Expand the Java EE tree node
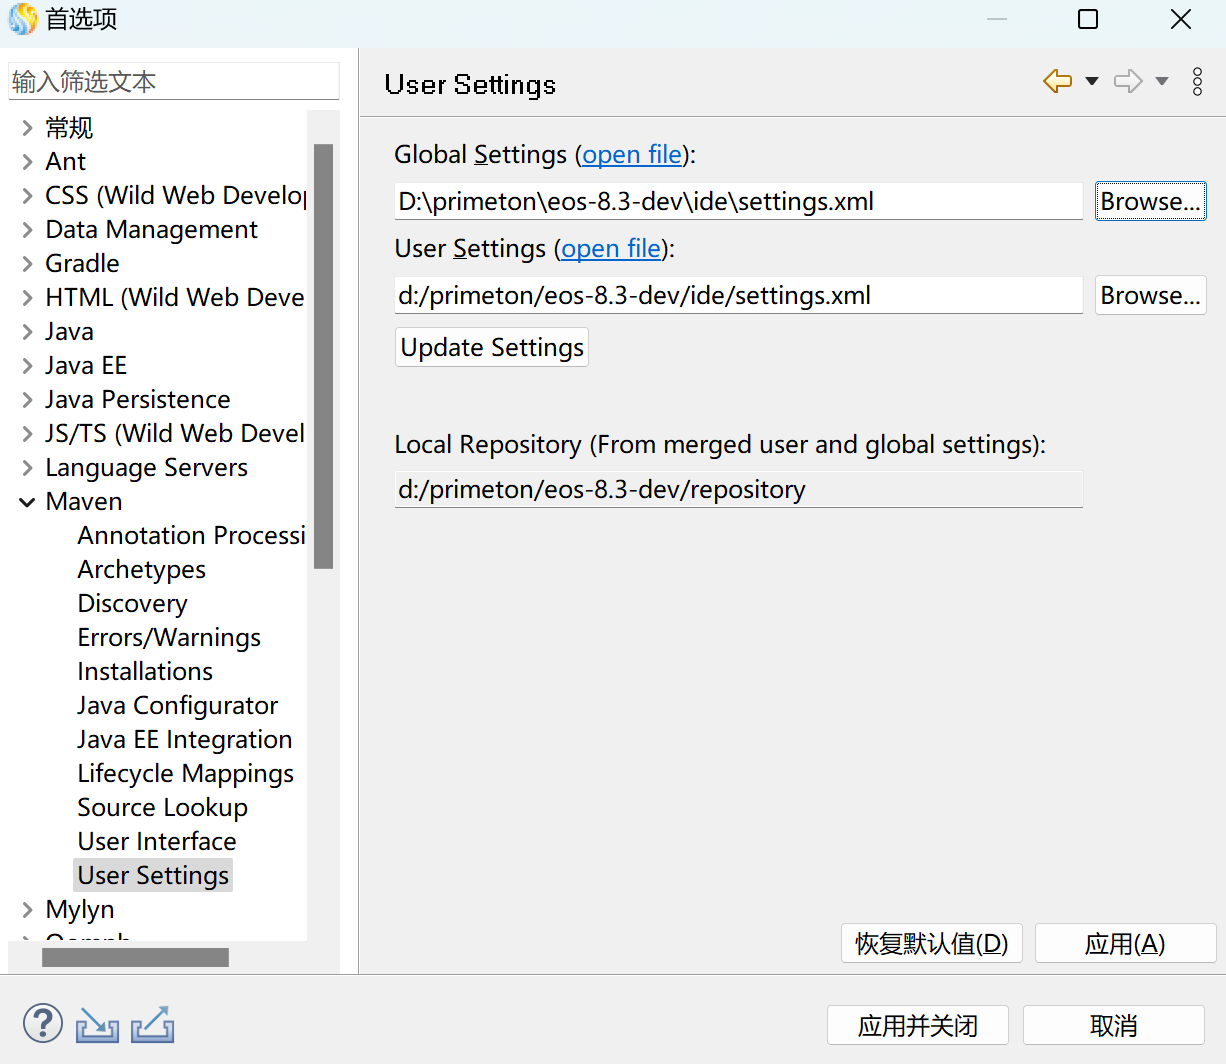Screen dimensions: 1226x1064 (x=27, y=366)
